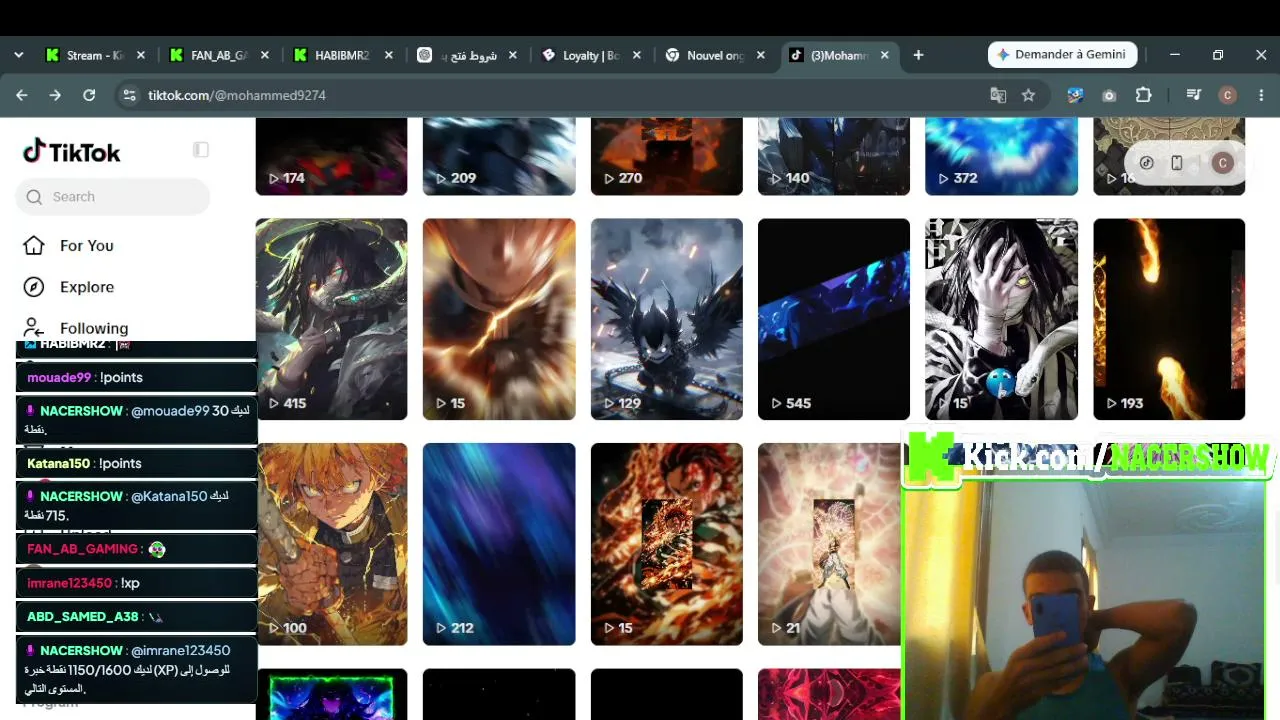1280x720 pixels.
Task: Open the video with 372 views
Action: pos(1001,156)
